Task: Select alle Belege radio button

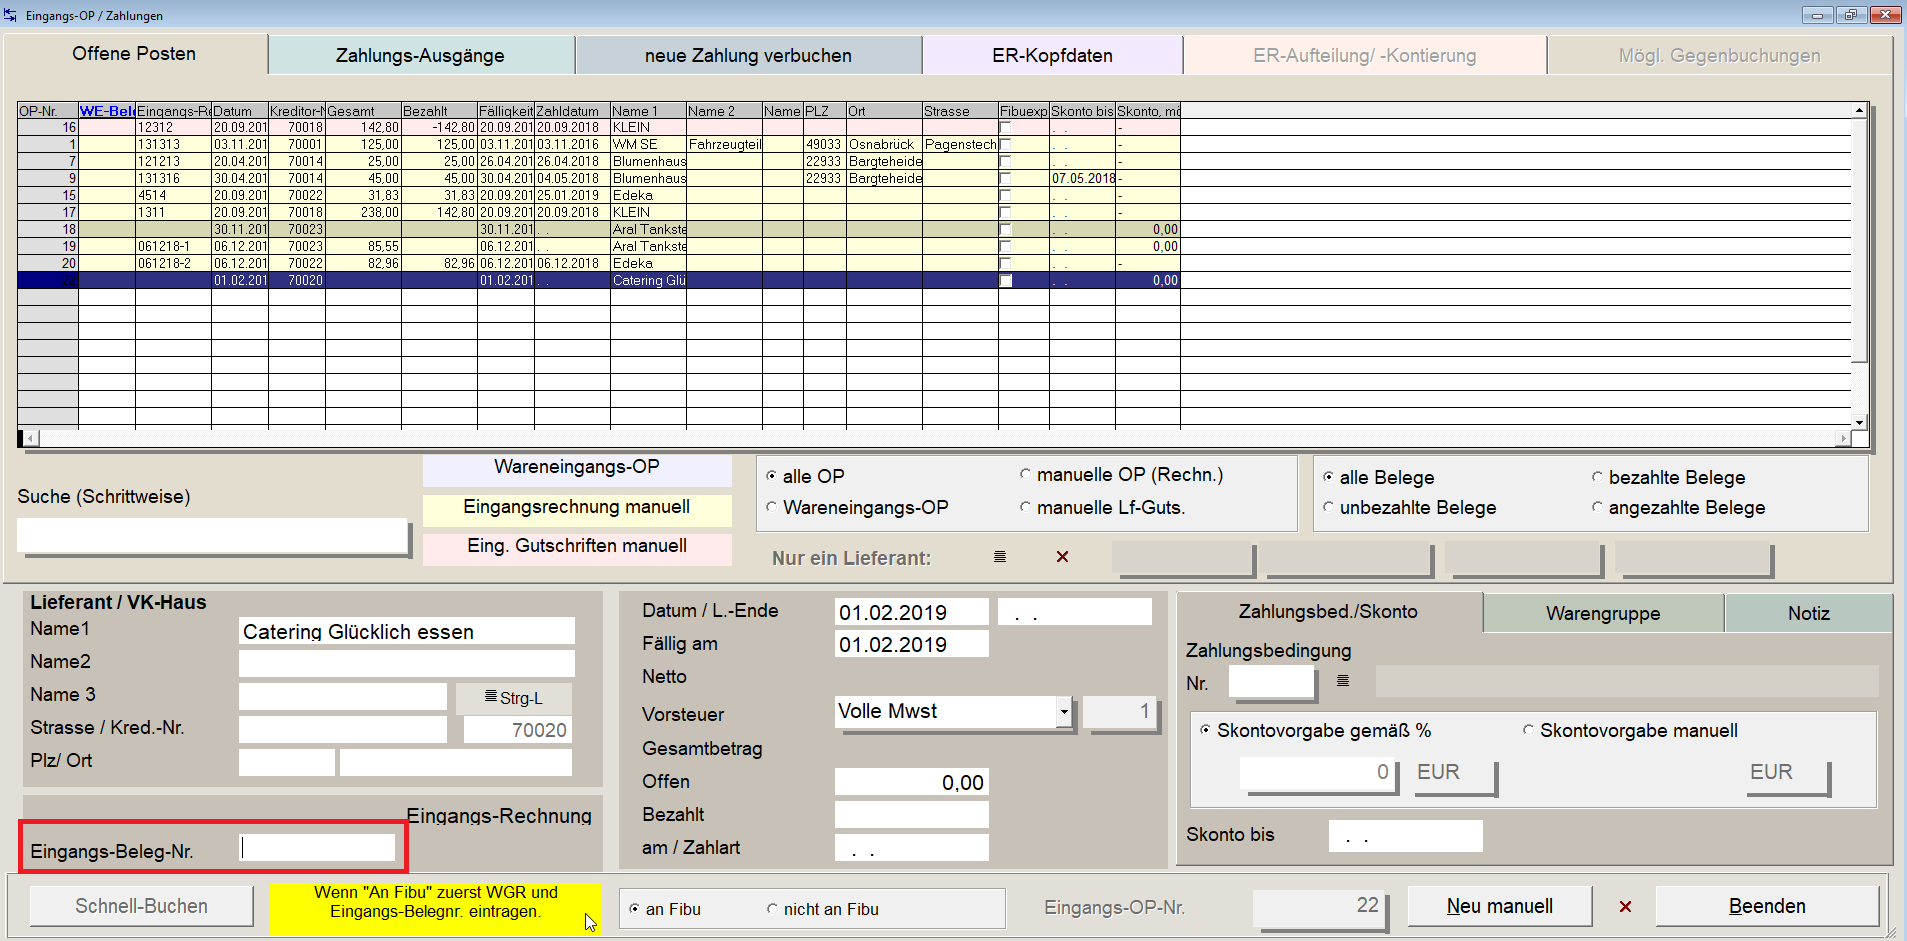Action: point(1328,477)
